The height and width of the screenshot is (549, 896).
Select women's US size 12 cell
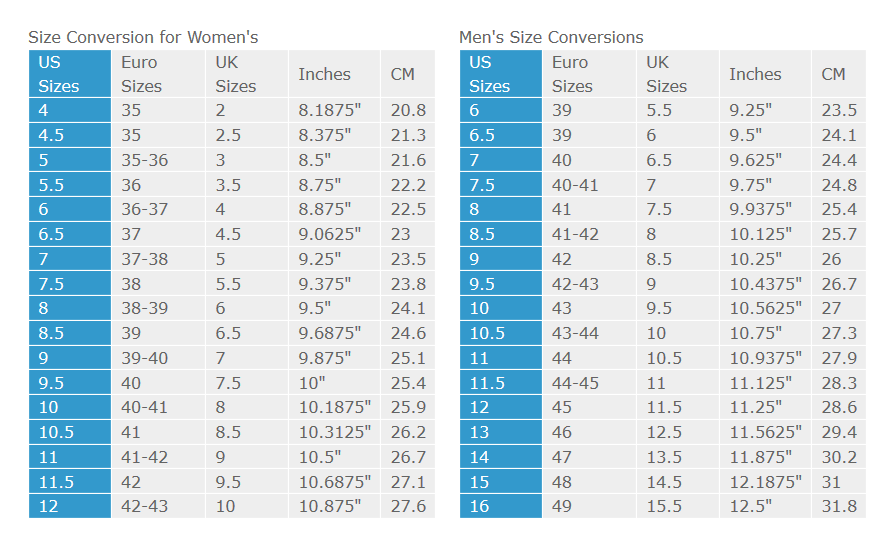[69, 506]
